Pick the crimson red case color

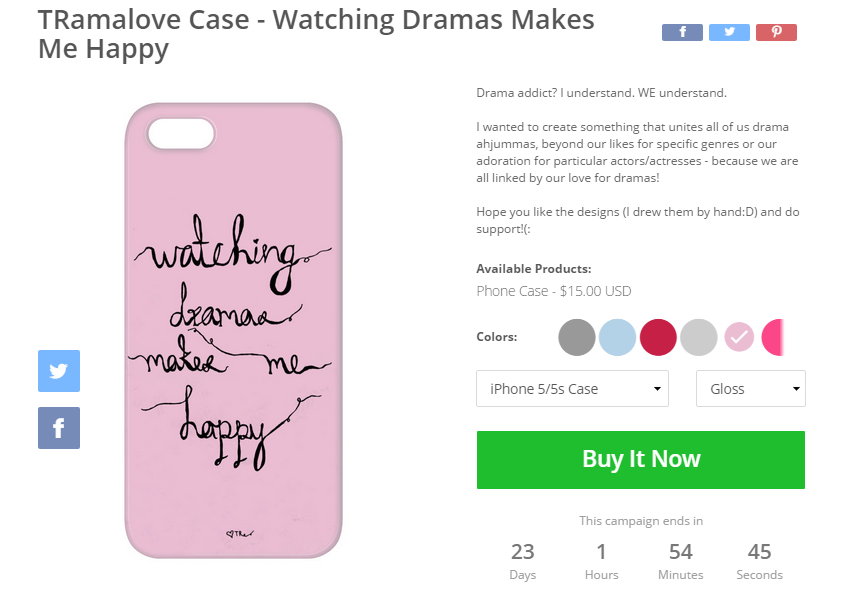click(658, 337)
